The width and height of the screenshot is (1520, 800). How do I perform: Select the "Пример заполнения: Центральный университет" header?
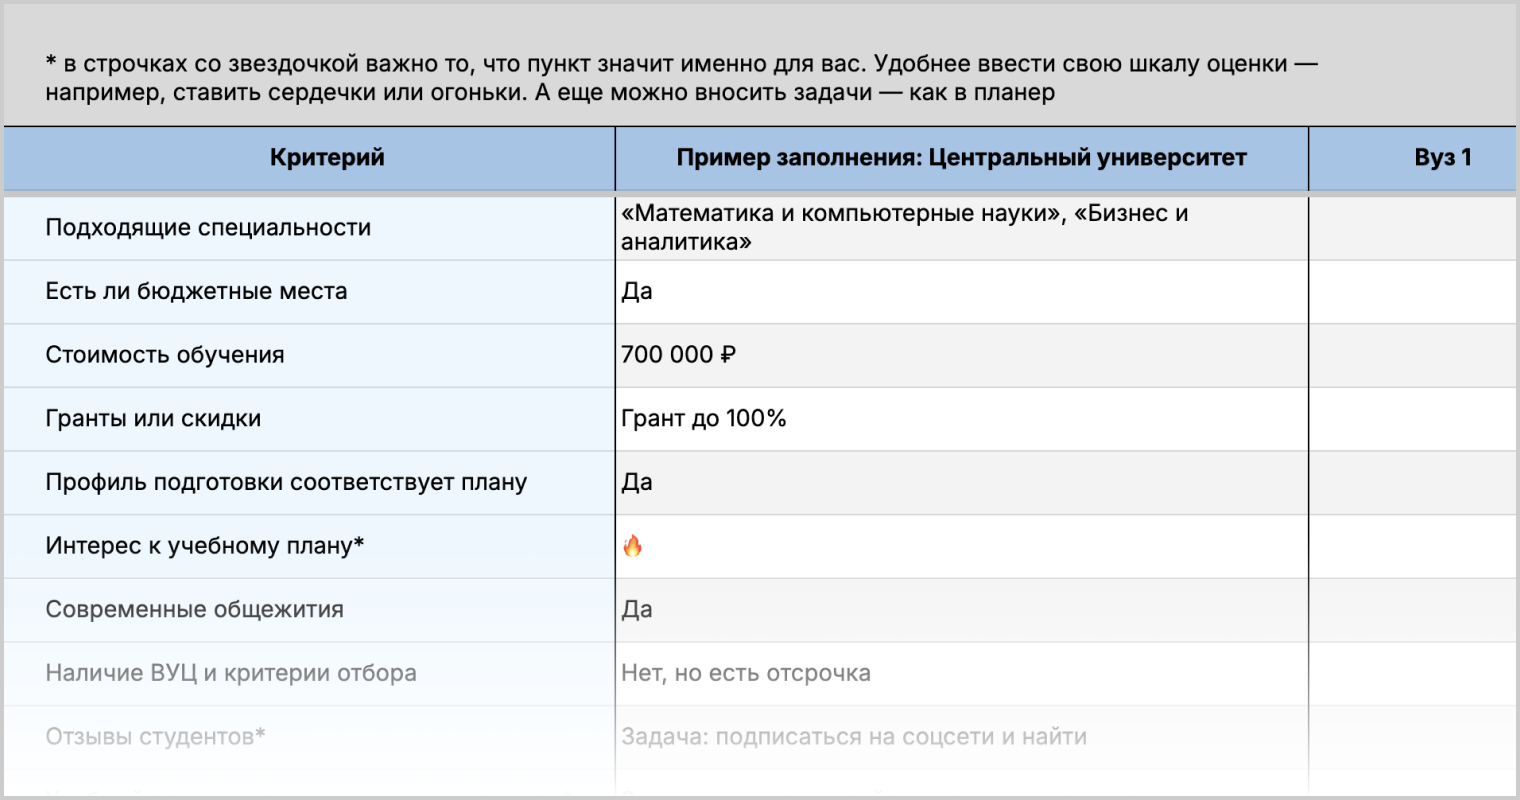[961, 158]
